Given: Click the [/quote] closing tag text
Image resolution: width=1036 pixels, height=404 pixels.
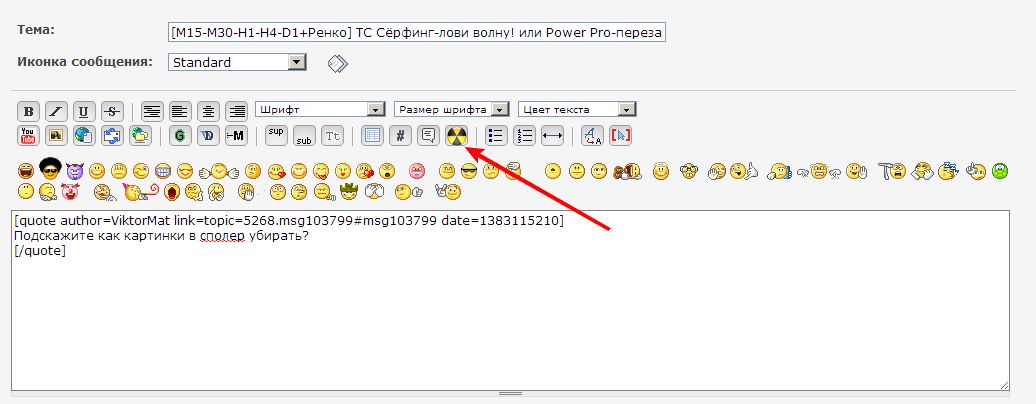Looking at the screenshot, I should point(40,251).
